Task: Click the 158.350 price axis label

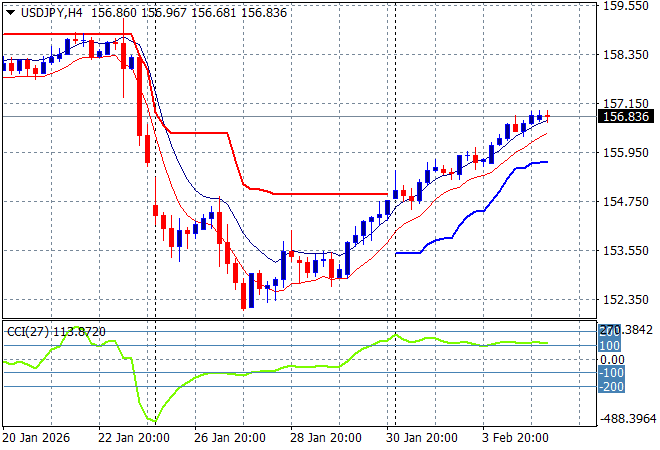Action: (626, 55)
